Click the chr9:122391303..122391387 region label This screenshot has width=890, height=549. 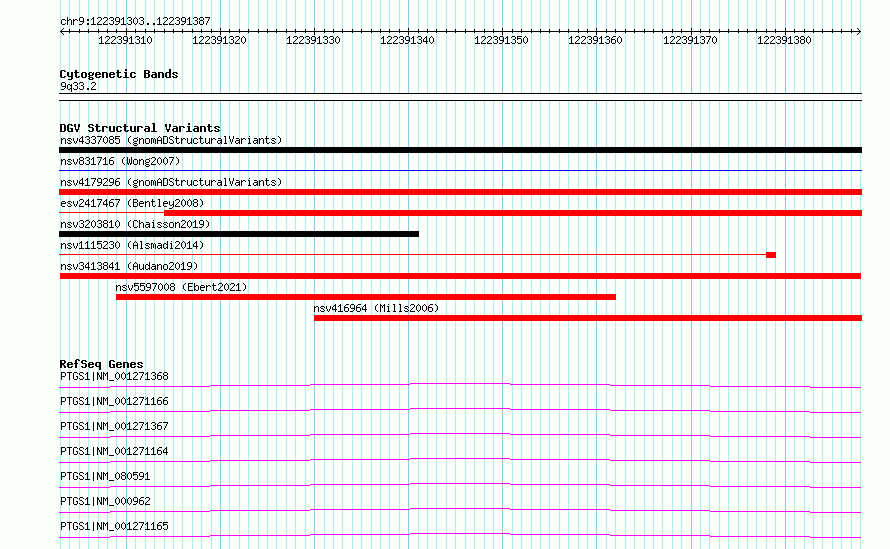[x=135, y=21]
